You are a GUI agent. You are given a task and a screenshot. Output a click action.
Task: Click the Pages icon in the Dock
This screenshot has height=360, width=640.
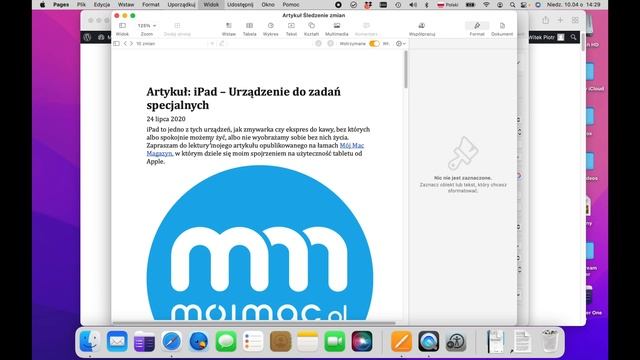pyautogui.click(x=401, y=341)
